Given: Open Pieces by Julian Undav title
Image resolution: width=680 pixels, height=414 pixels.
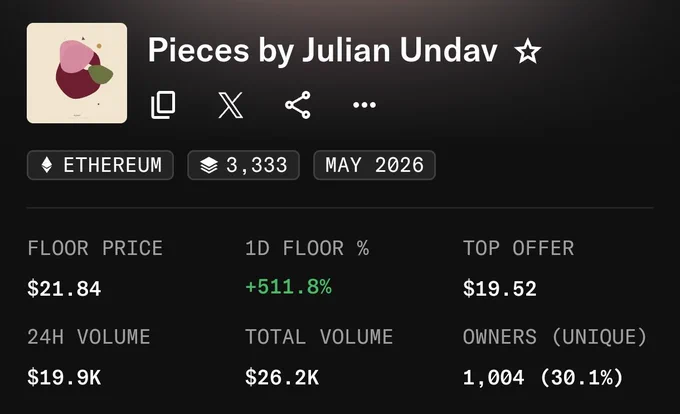Looking at the screenshot, I should (x=323, y=51).
